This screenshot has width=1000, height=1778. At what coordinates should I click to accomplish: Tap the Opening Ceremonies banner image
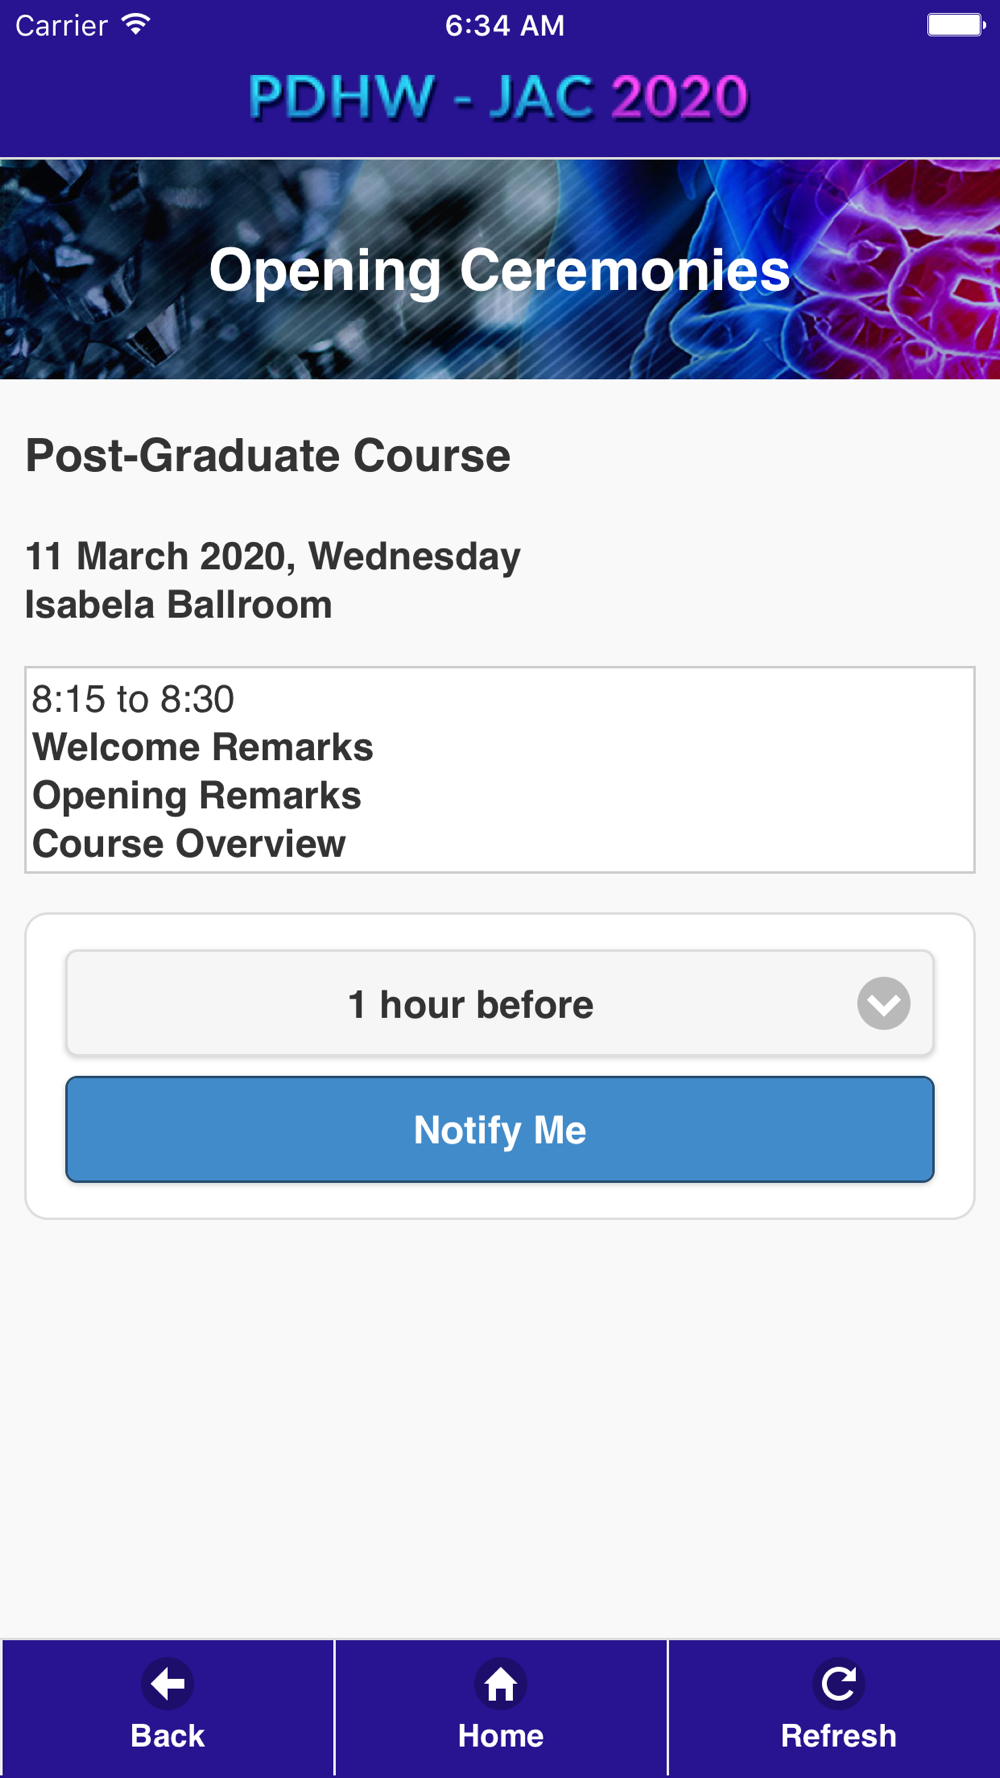click(500, 269)
